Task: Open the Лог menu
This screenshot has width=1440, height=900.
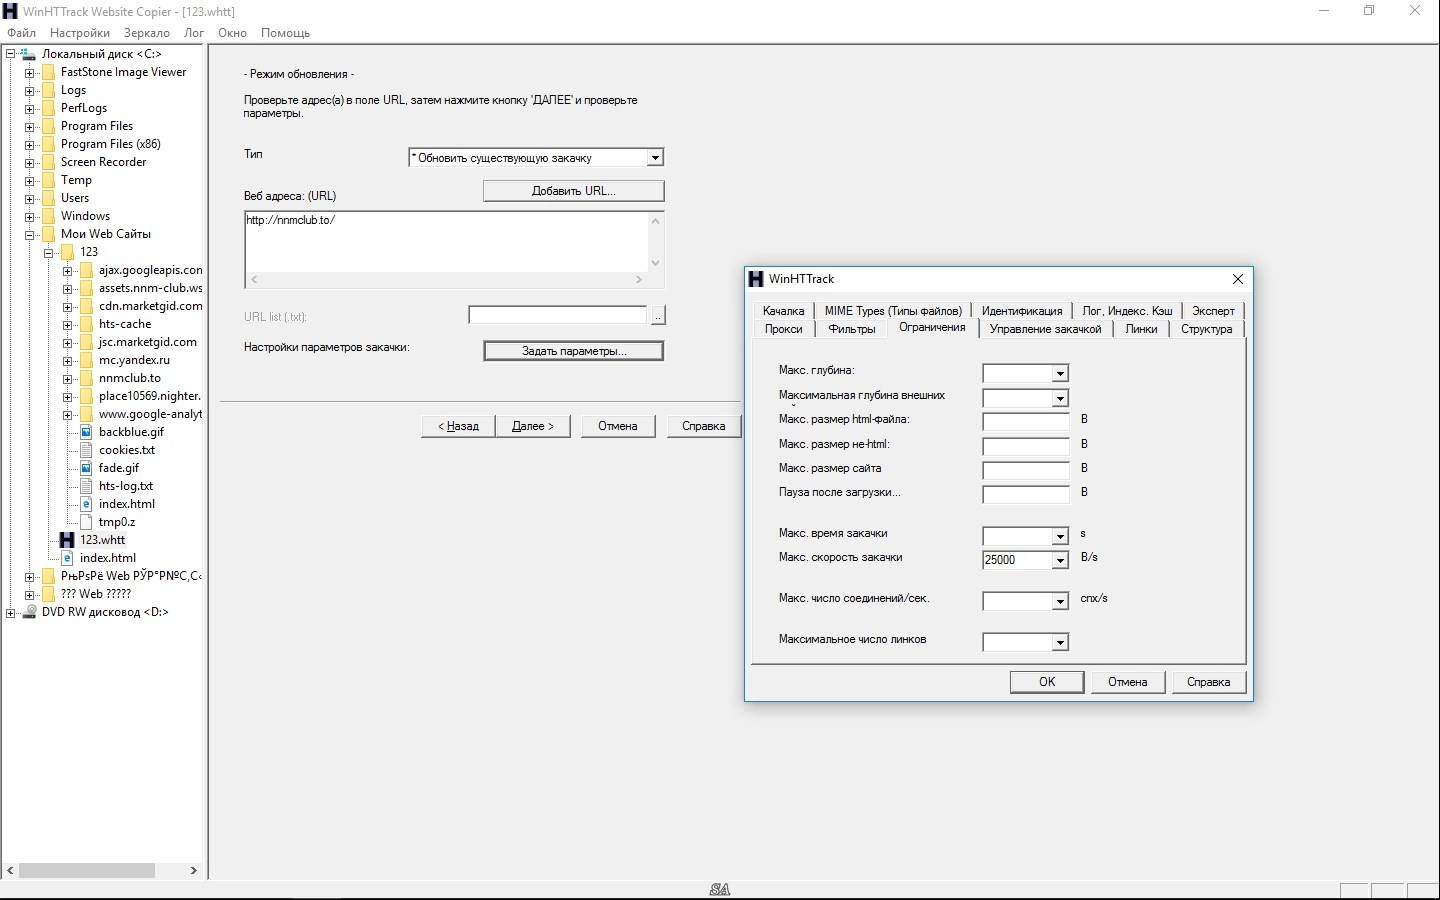Action: (194, 33)
